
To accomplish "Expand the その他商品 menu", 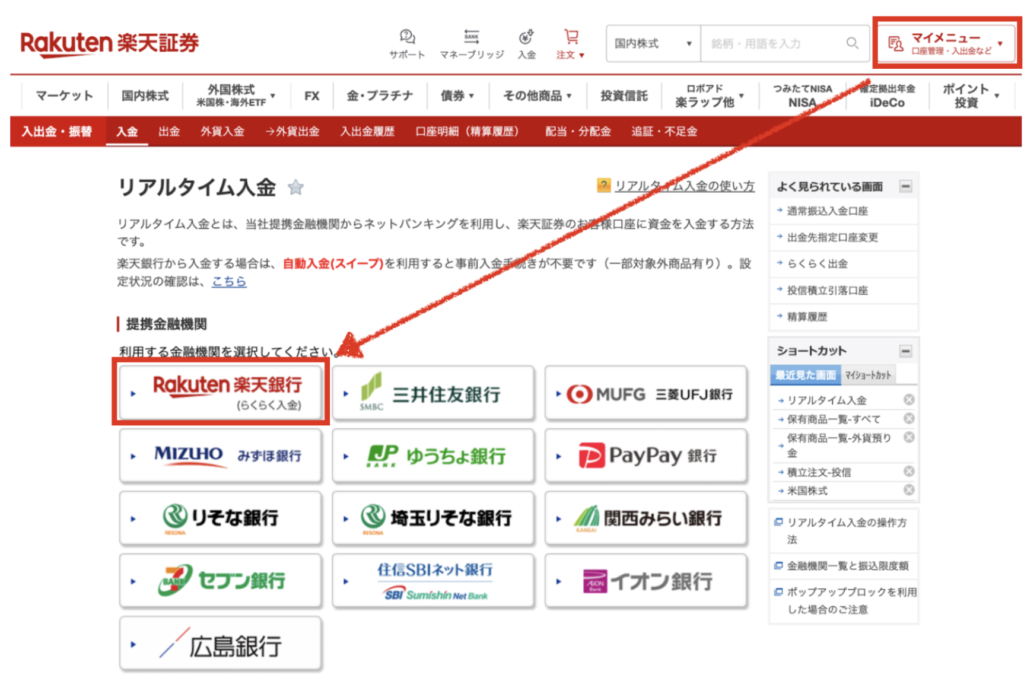I will tap(537, 95).
